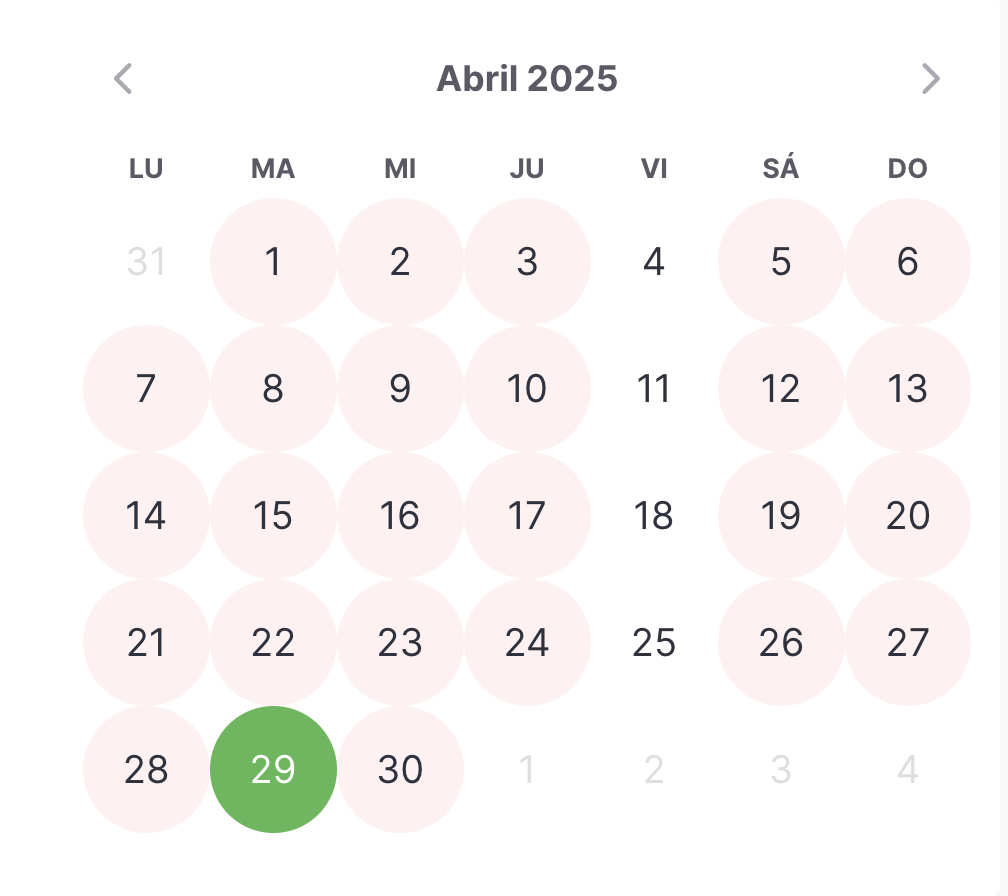Select greyed-out May 4 day

point(908,769)
